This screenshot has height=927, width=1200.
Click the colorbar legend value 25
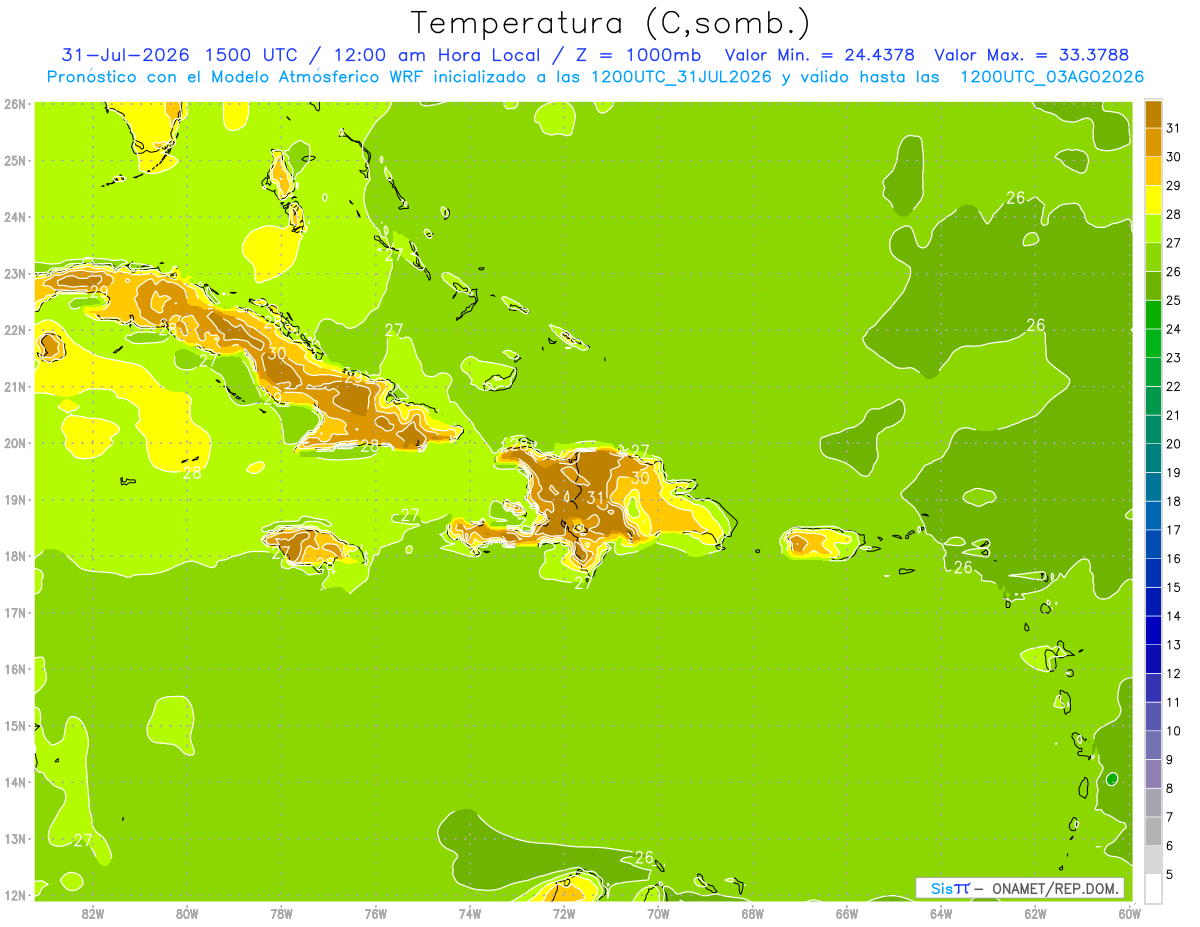click(x=1173, y=300)
